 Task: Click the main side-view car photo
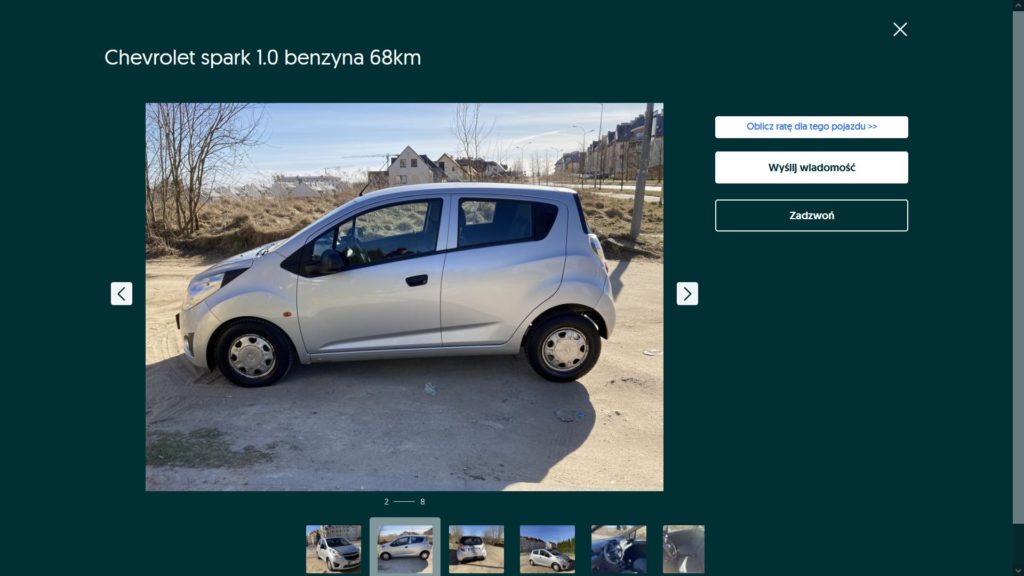[404, 296]
